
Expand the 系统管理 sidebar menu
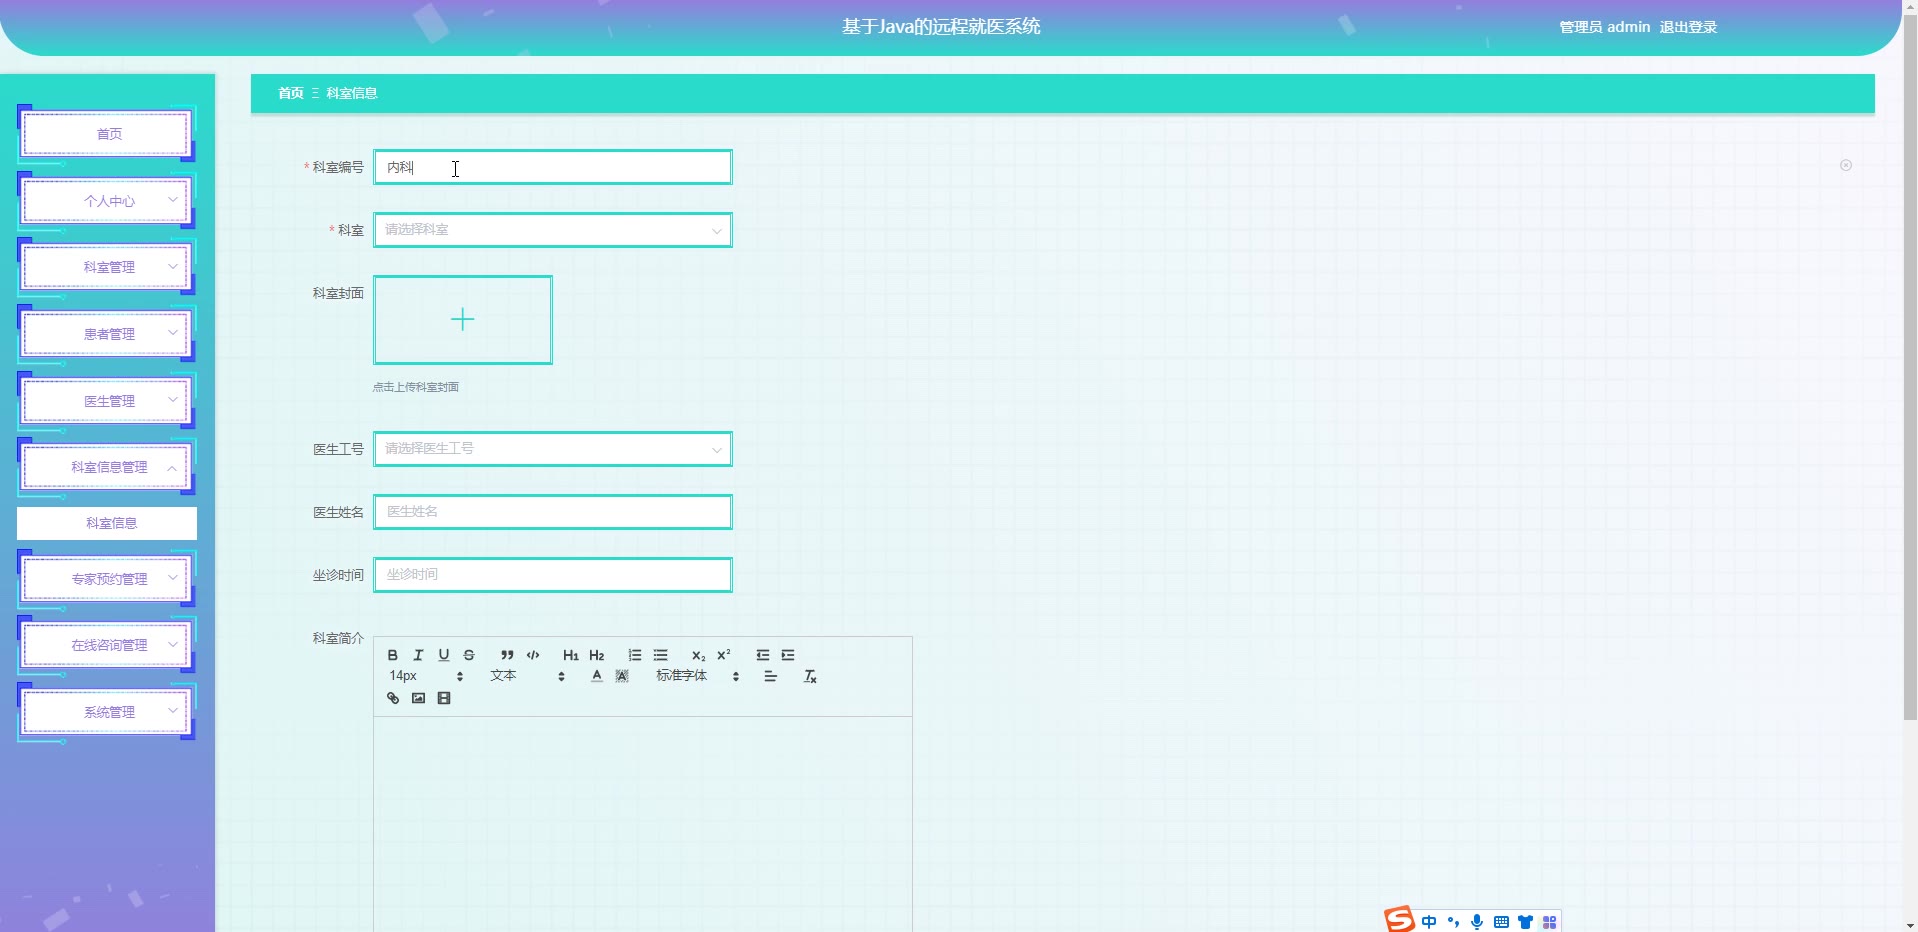[x=107, y=712]
